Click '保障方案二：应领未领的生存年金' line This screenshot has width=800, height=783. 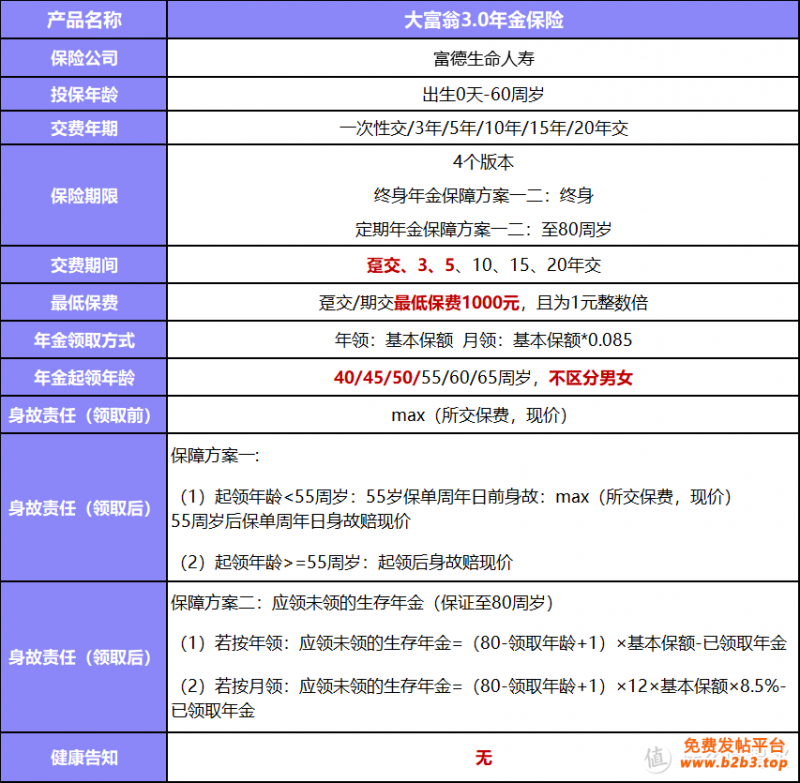[364, 603]
